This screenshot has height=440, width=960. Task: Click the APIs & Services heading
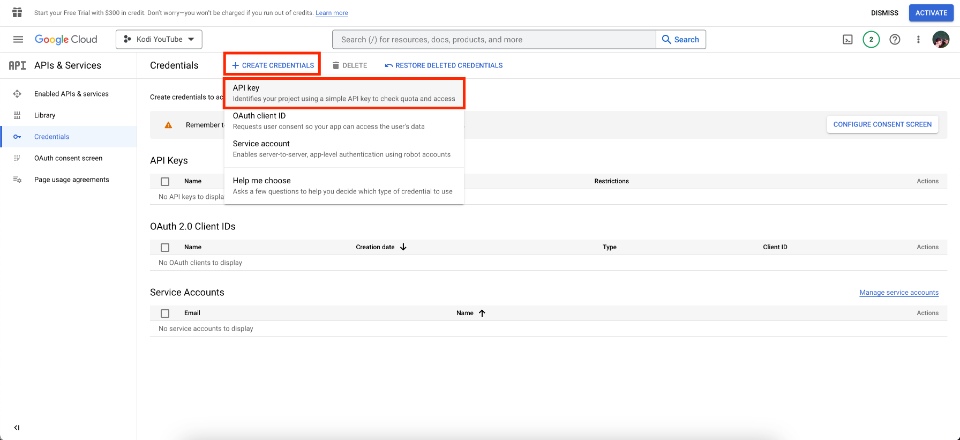(x=67, y=65)
